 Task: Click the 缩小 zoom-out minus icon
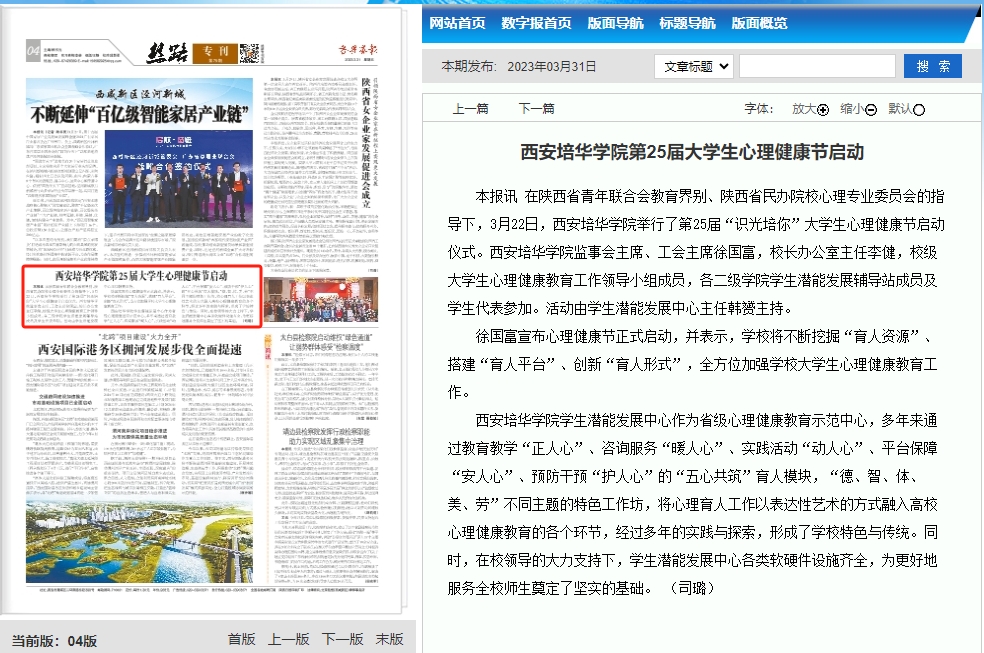tap(871, 110)
